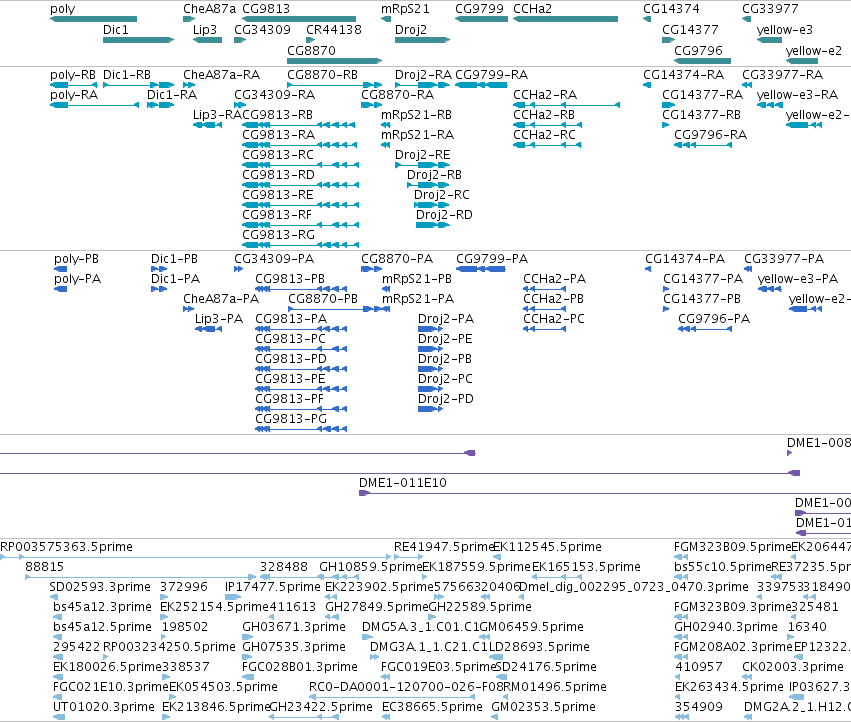Open the CG9799 gene label
The height and width of the screenshot is (722, 851).
pos(479,9)
